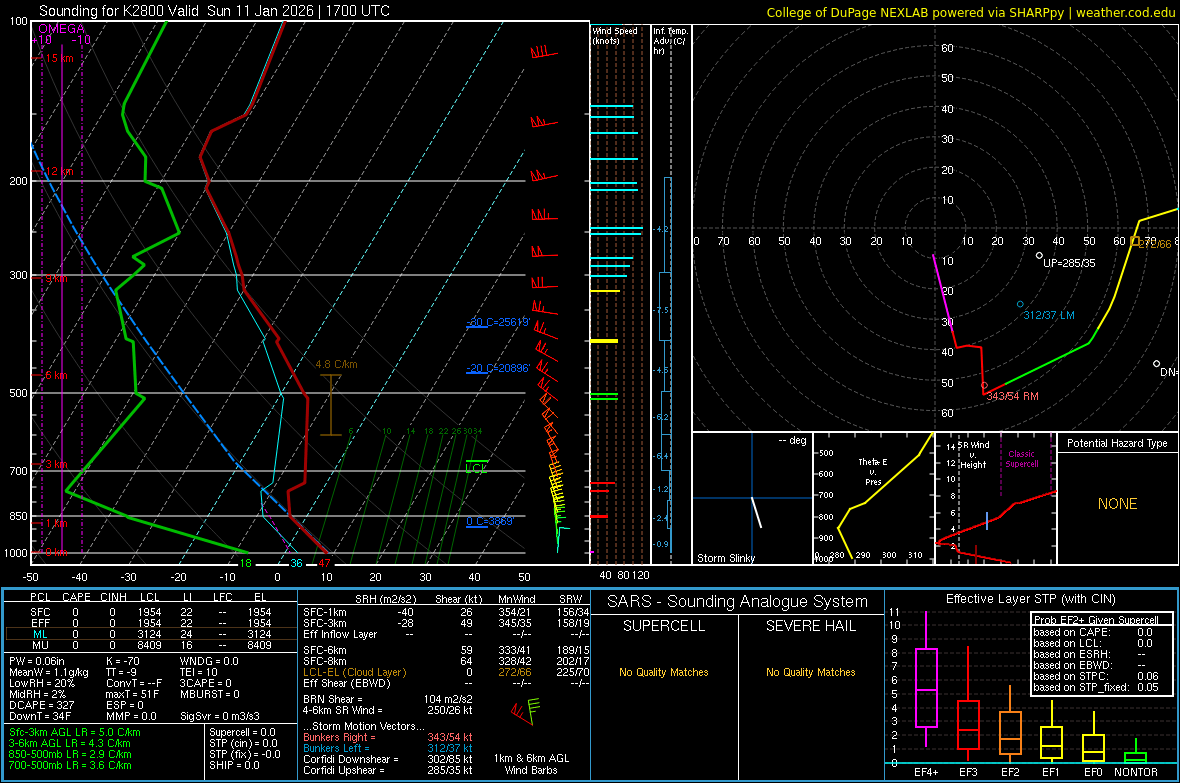The height and width of the screenshot is (783, 1180).
Task: Click the SigSvr = 0 m3/s3 value
Action: [x=220, y=716]
